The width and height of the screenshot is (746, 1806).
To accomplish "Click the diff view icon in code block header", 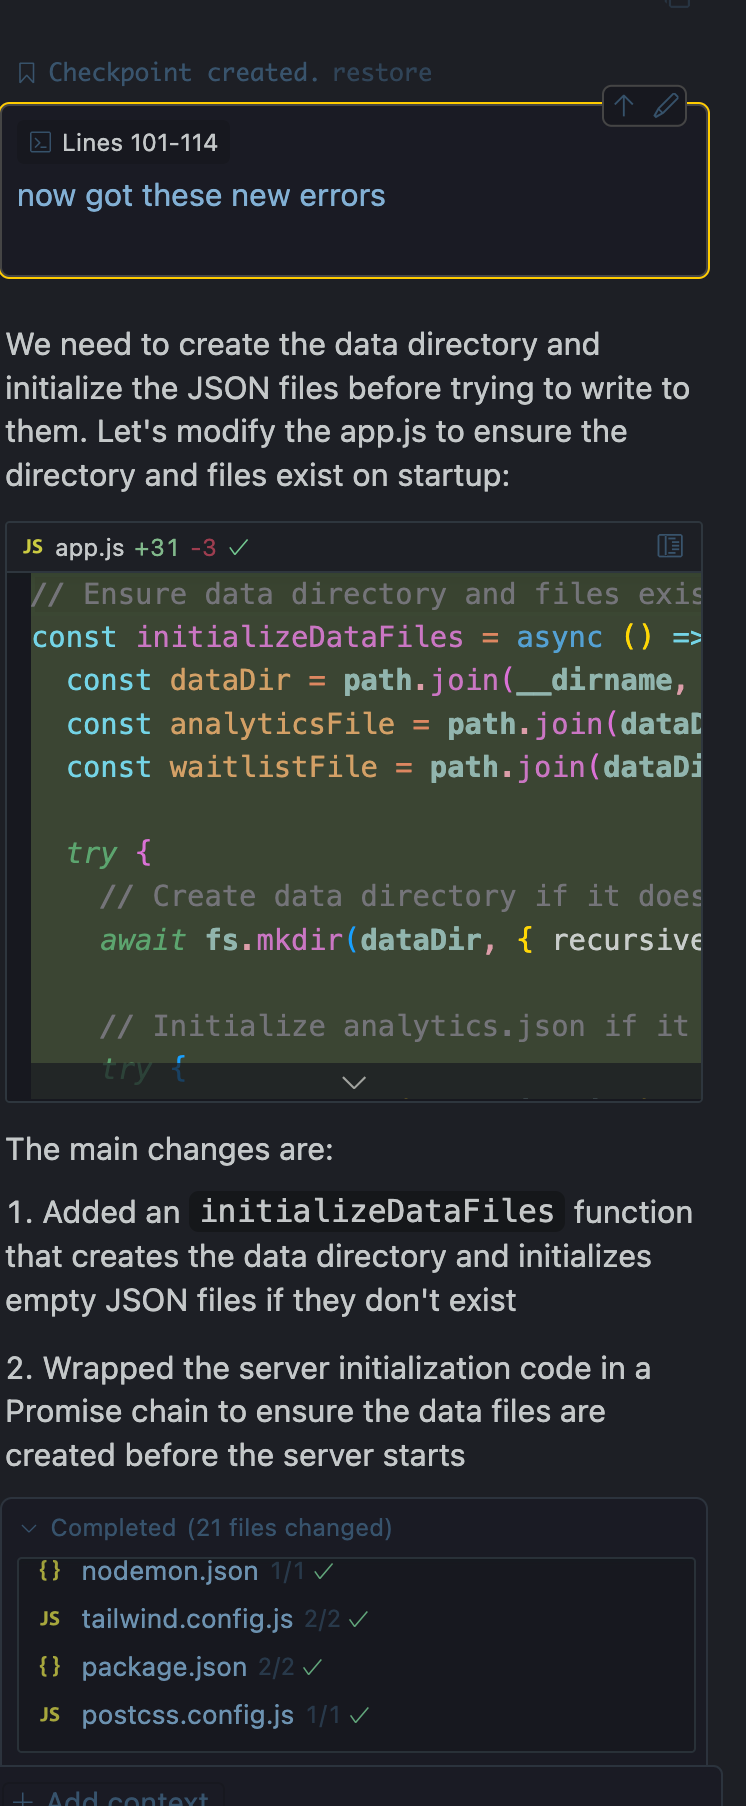I will pos(670,546).
